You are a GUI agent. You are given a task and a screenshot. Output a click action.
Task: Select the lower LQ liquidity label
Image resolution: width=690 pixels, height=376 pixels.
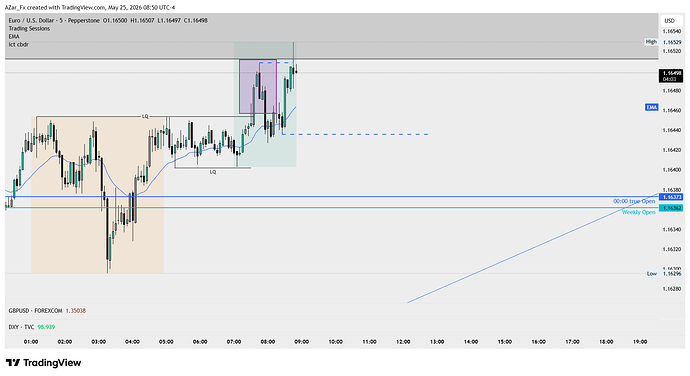213,172
